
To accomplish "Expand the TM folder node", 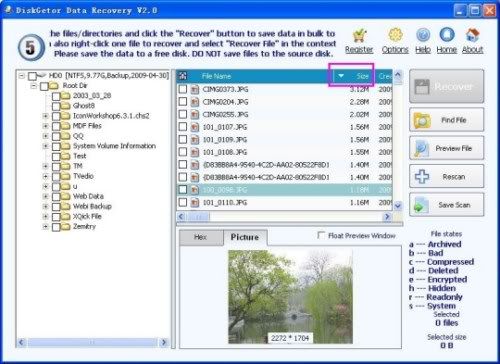I will [x=46, y=166].
